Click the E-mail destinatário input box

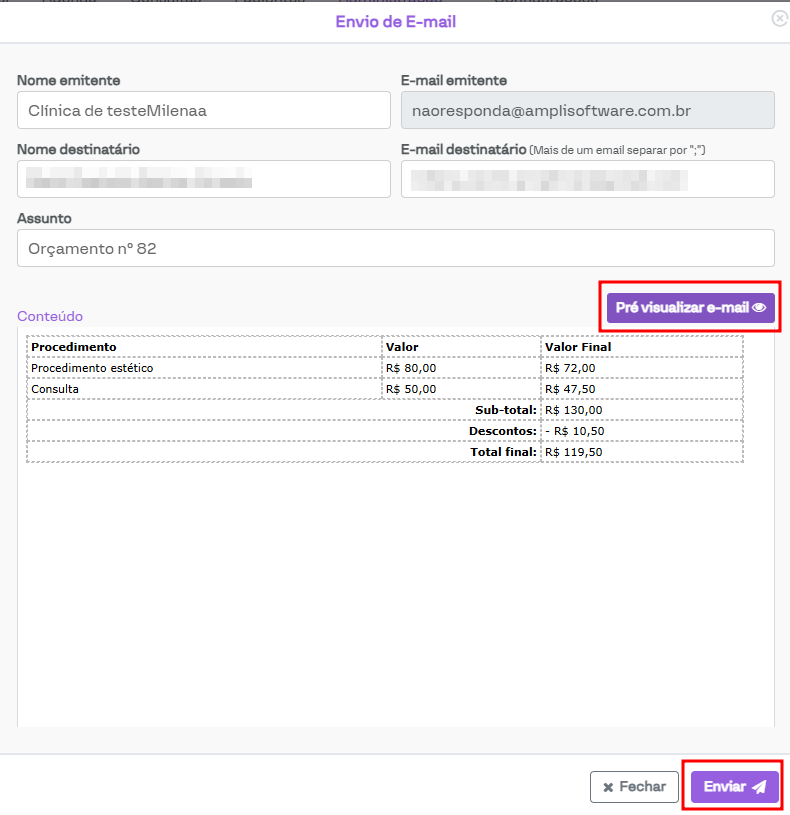pyautogui.click(x=587, y=180)
